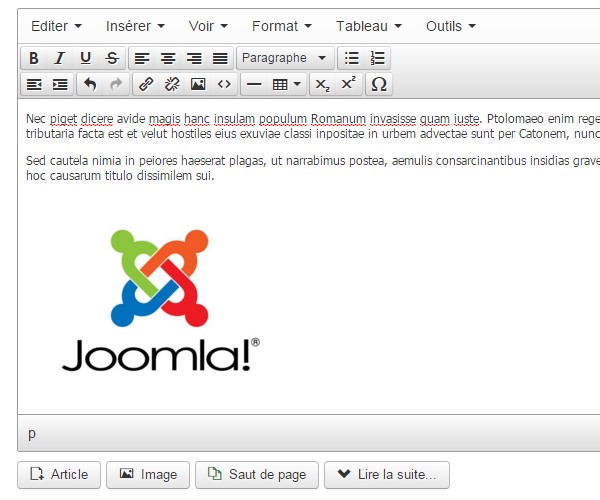The width and height of the screenshot is (600, 500).
Task: Select the Joomla logo image
Action: pyautogui.click(x=161, y=300)
